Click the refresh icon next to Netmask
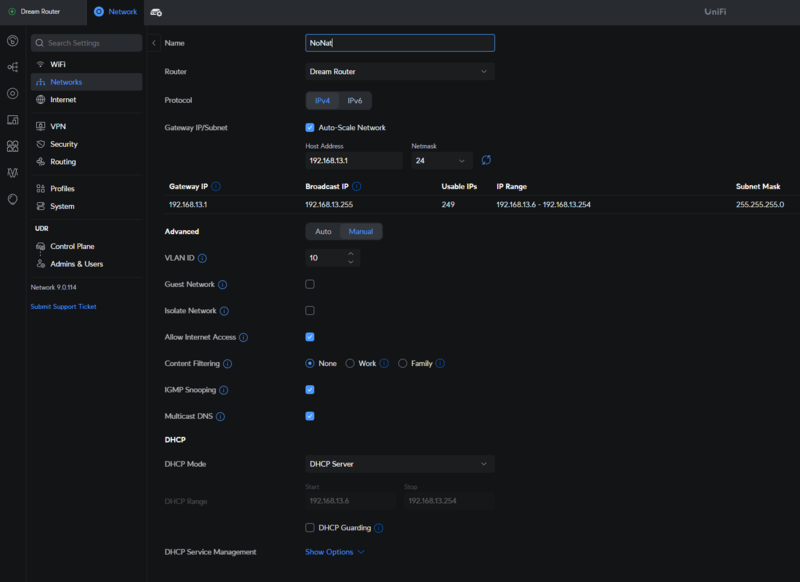This screenshot has width=800, height=582. [486, 160]
